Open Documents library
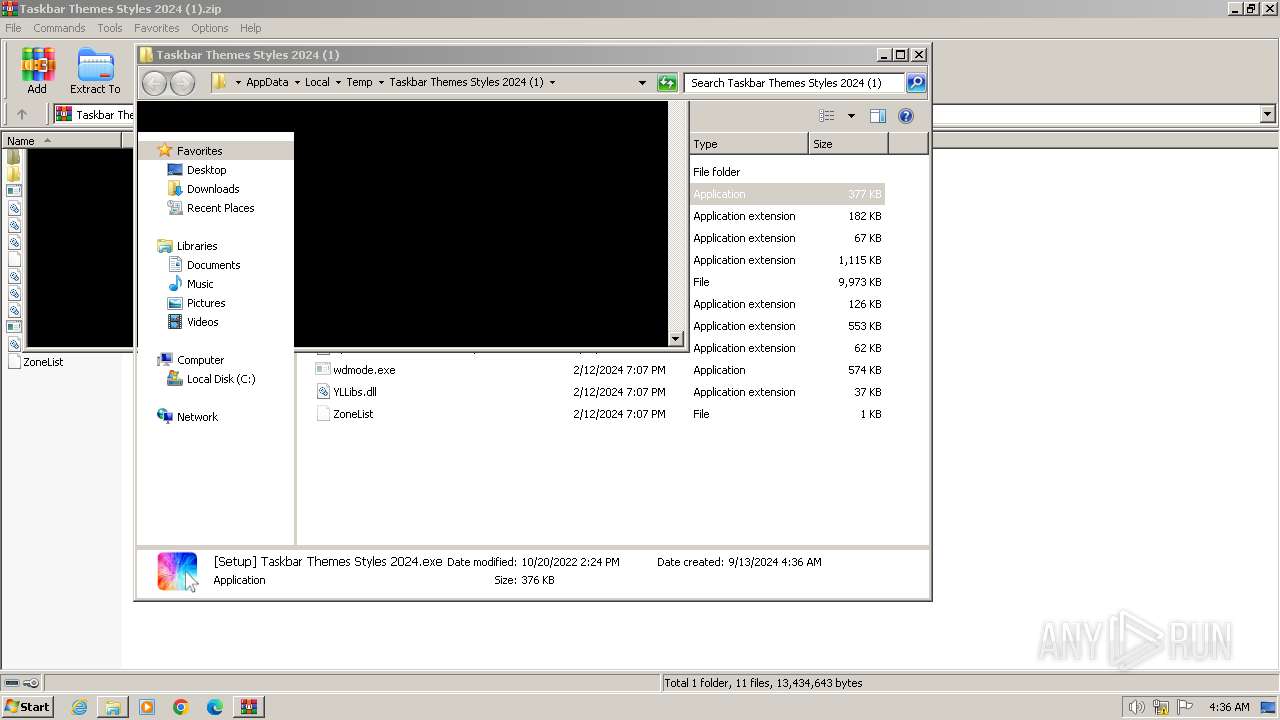Screen dimensions: 1280x720 pos(213,265)
